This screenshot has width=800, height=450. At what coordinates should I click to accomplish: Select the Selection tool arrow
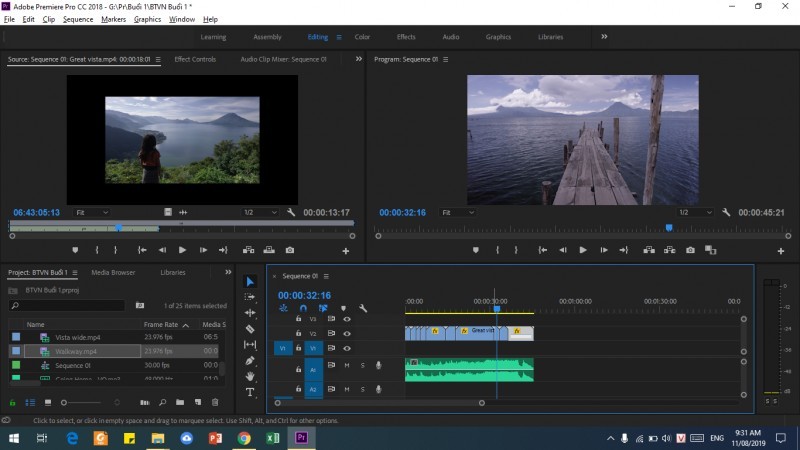[x=250, y=282]
